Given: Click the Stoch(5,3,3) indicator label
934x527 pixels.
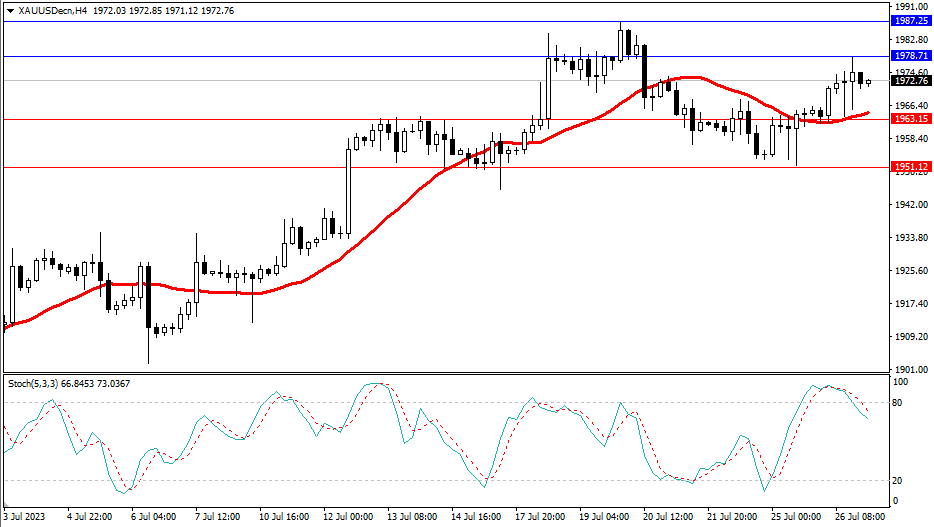Looking at the screenshot, I should [34, 383].
